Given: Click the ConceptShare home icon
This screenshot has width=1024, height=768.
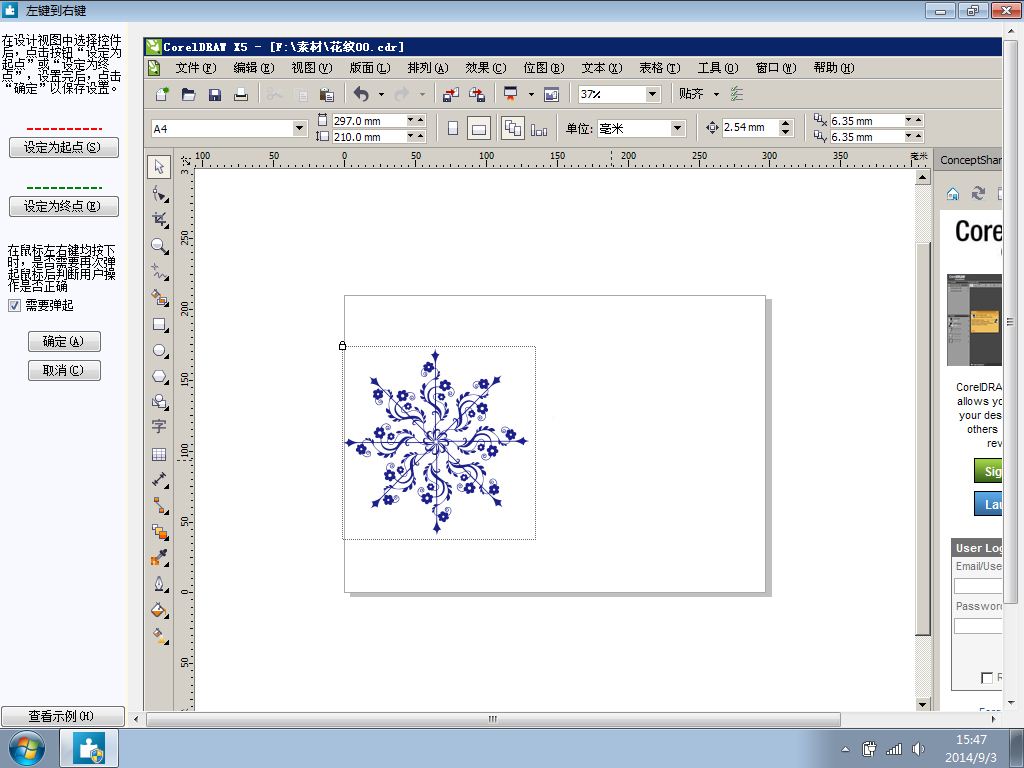Looking at the screenshot, I should 953,193.
